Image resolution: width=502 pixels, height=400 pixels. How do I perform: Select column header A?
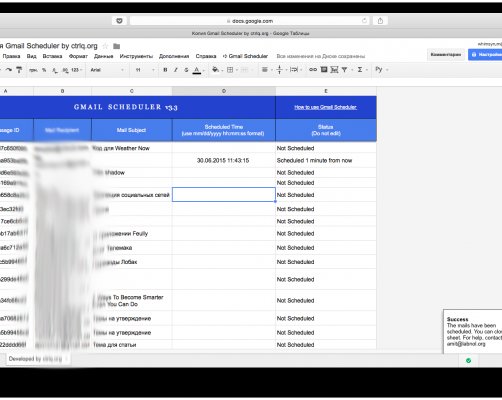(17, 91)
